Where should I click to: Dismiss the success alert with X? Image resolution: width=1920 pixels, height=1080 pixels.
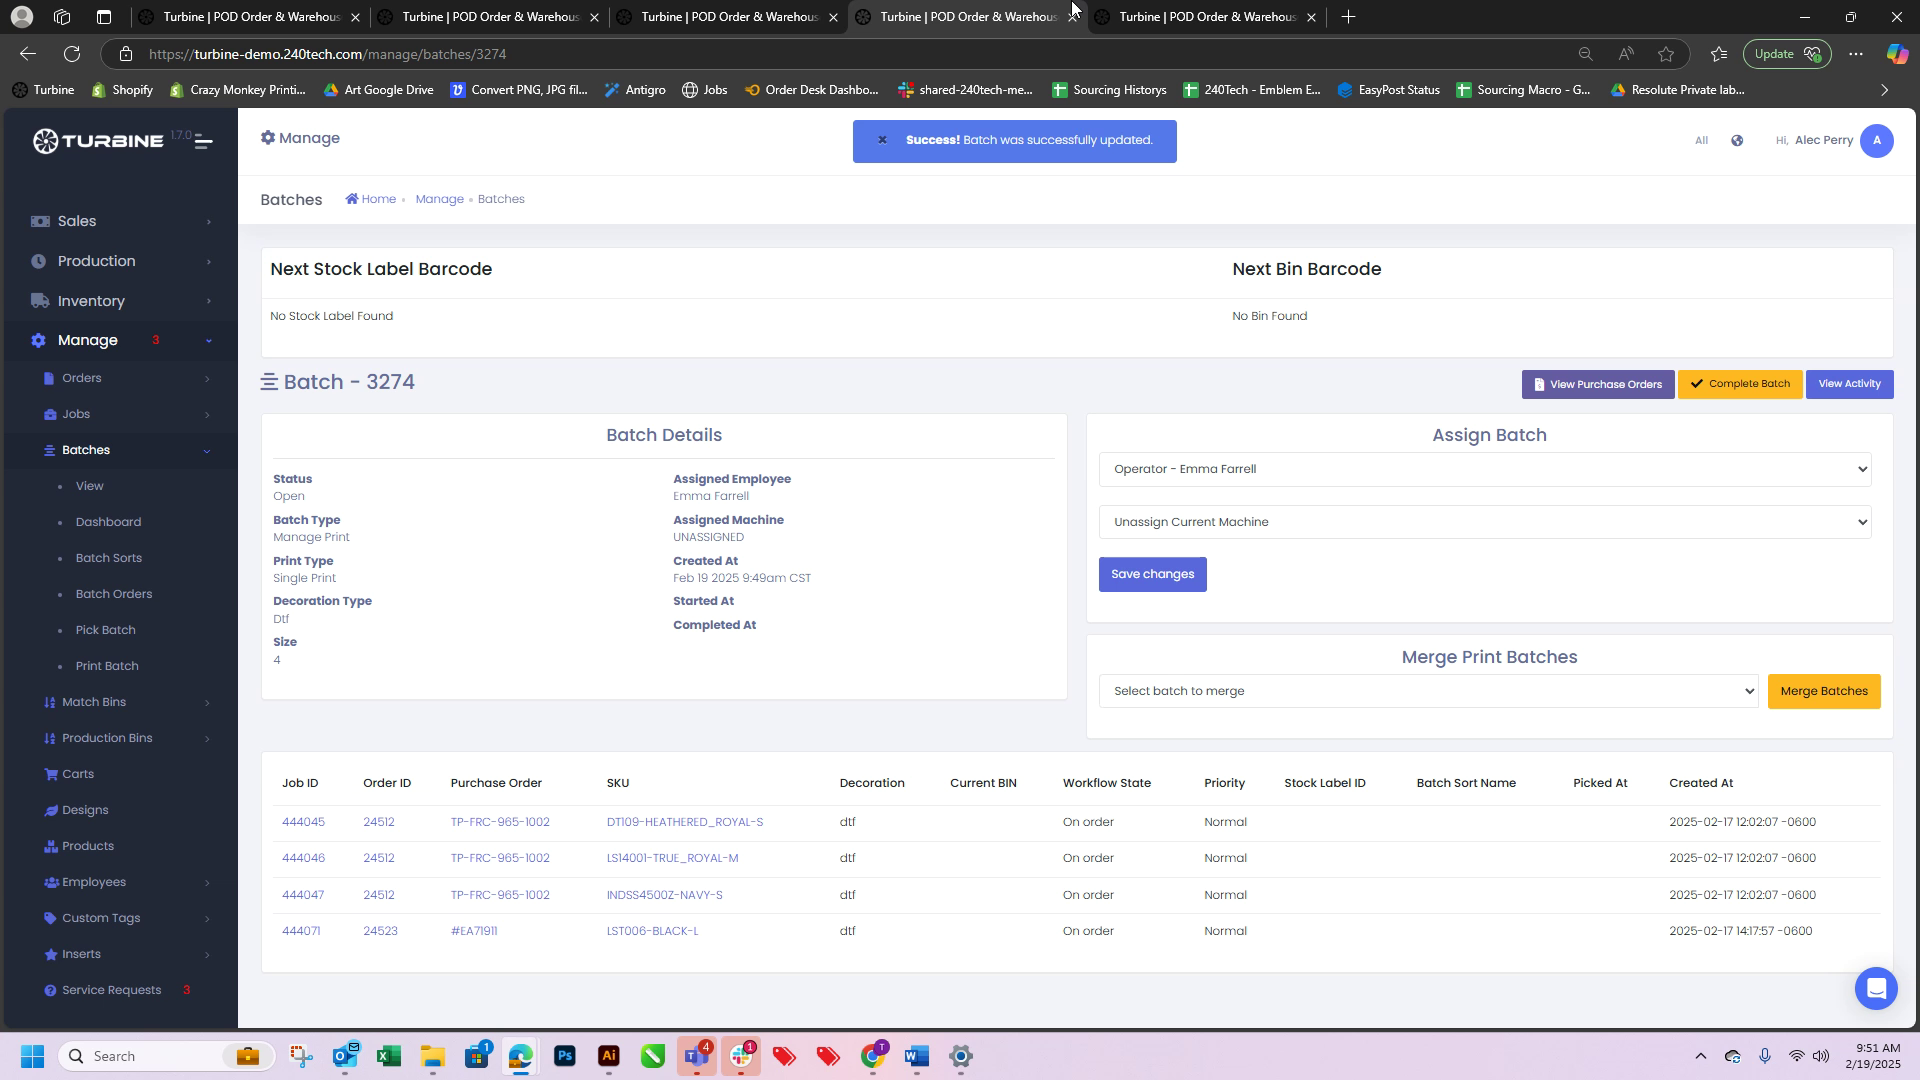(x=882, y=140)
